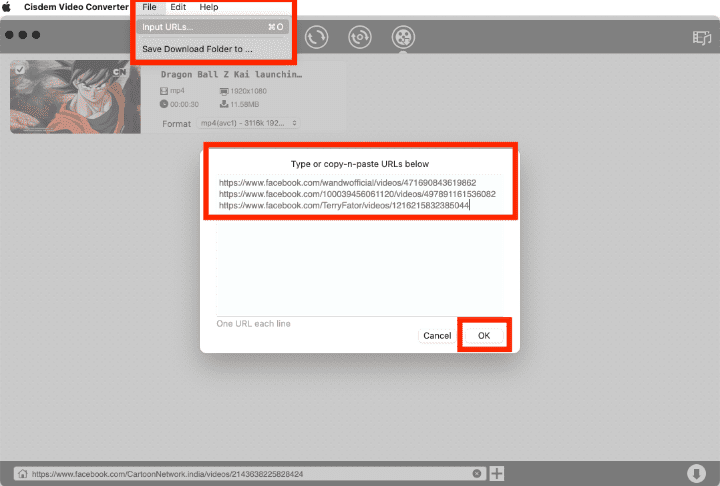This screenshot has width=720, height=486.
Task: Start download with the bottom arrow icon
Action: coord(696,474)
